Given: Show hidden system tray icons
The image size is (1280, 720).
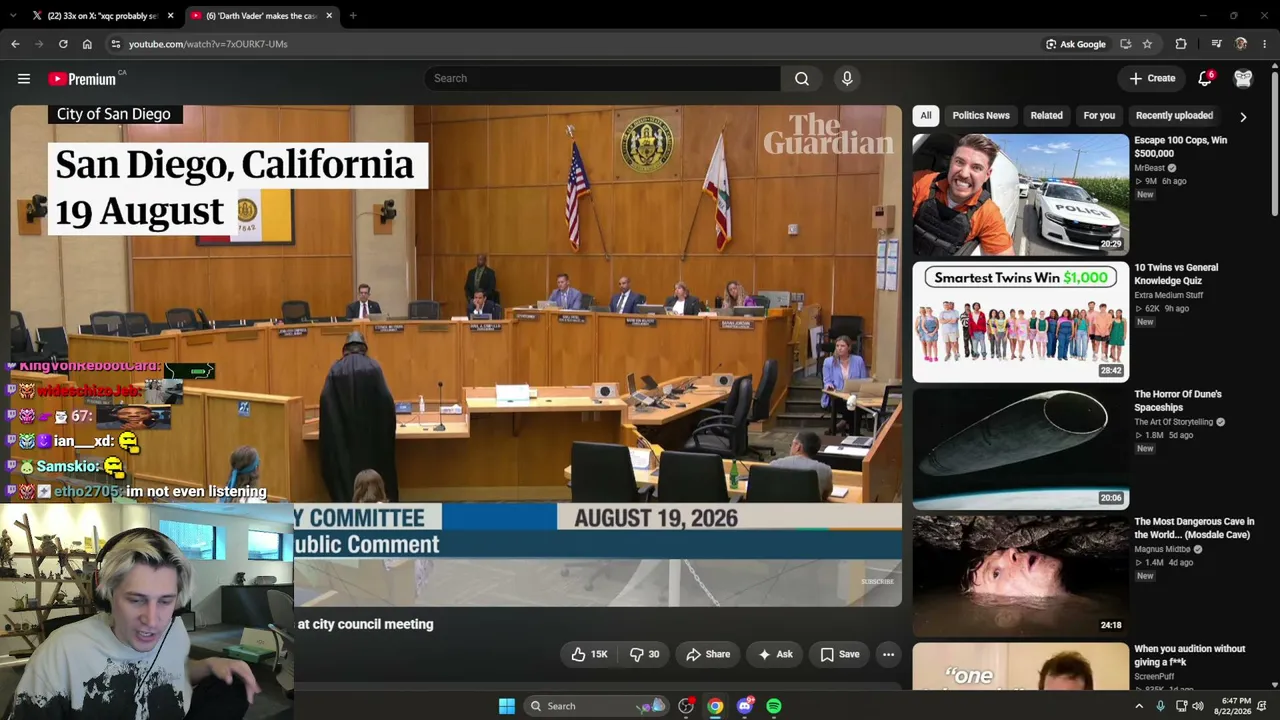Looking at the screenshot, I should (x=1139, y=706).
